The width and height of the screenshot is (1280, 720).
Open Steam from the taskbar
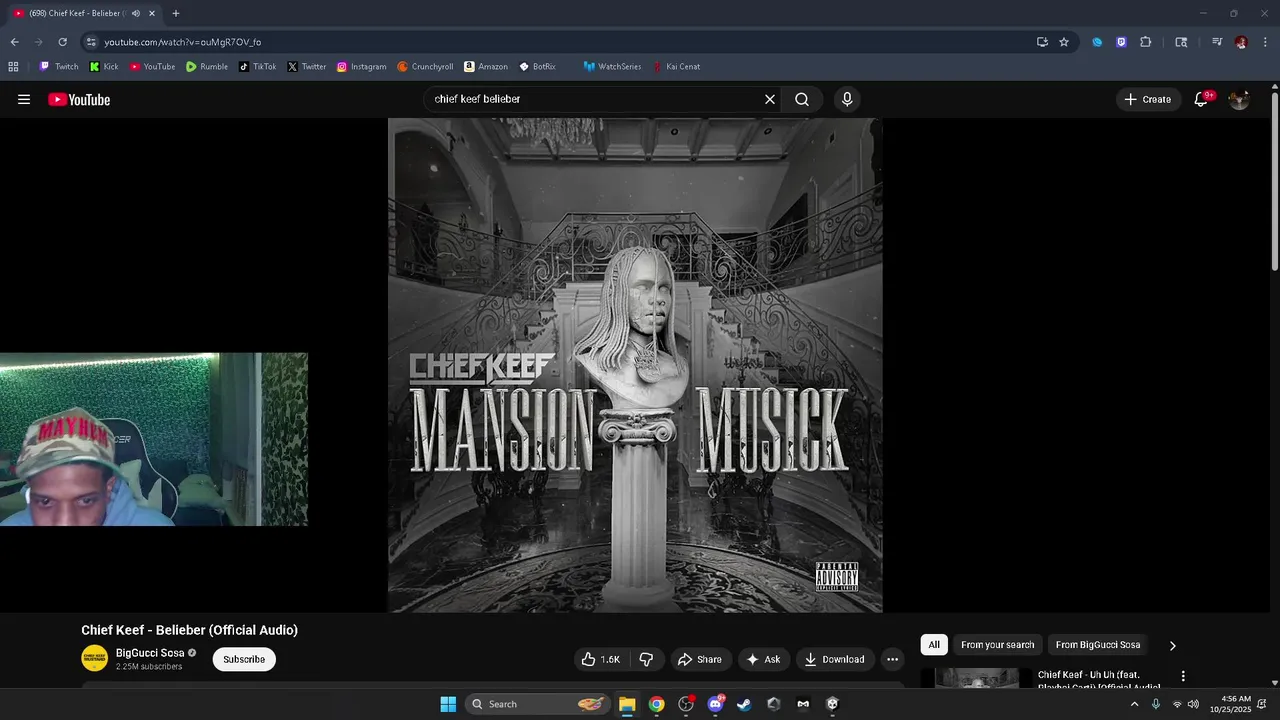[744, 704]
